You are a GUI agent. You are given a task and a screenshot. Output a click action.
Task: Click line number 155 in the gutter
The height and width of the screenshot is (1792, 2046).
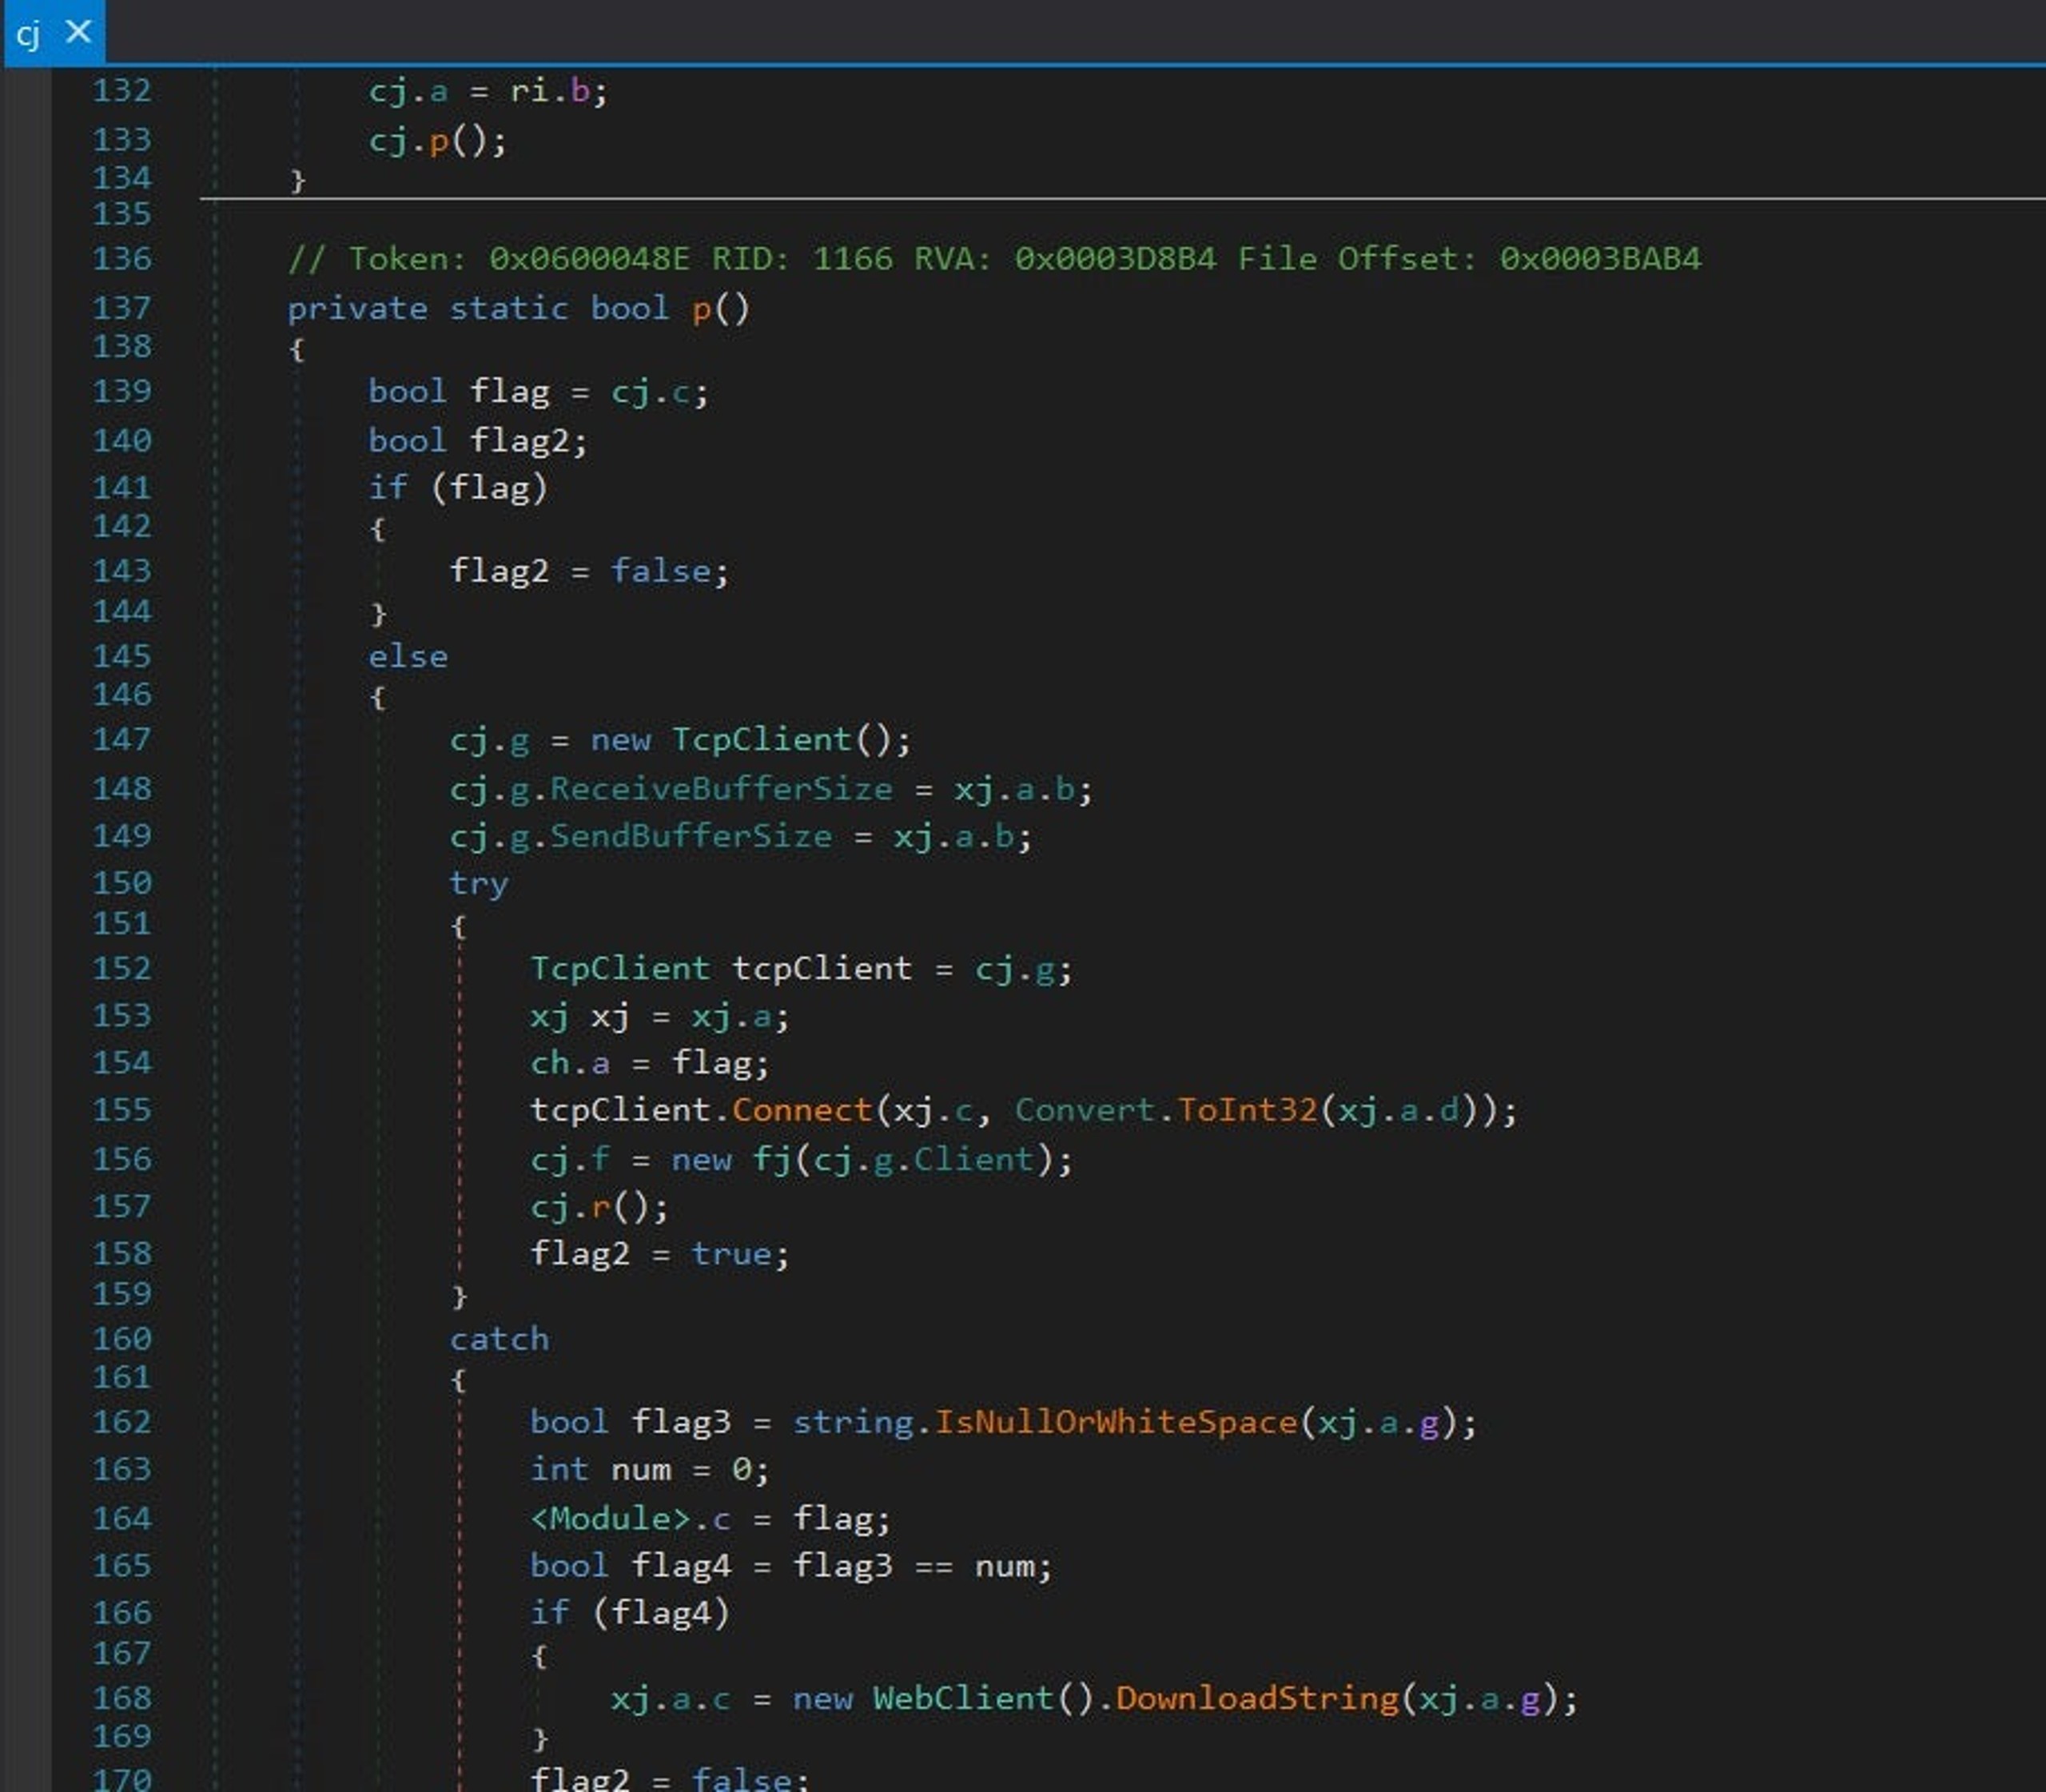(121, 1109)
